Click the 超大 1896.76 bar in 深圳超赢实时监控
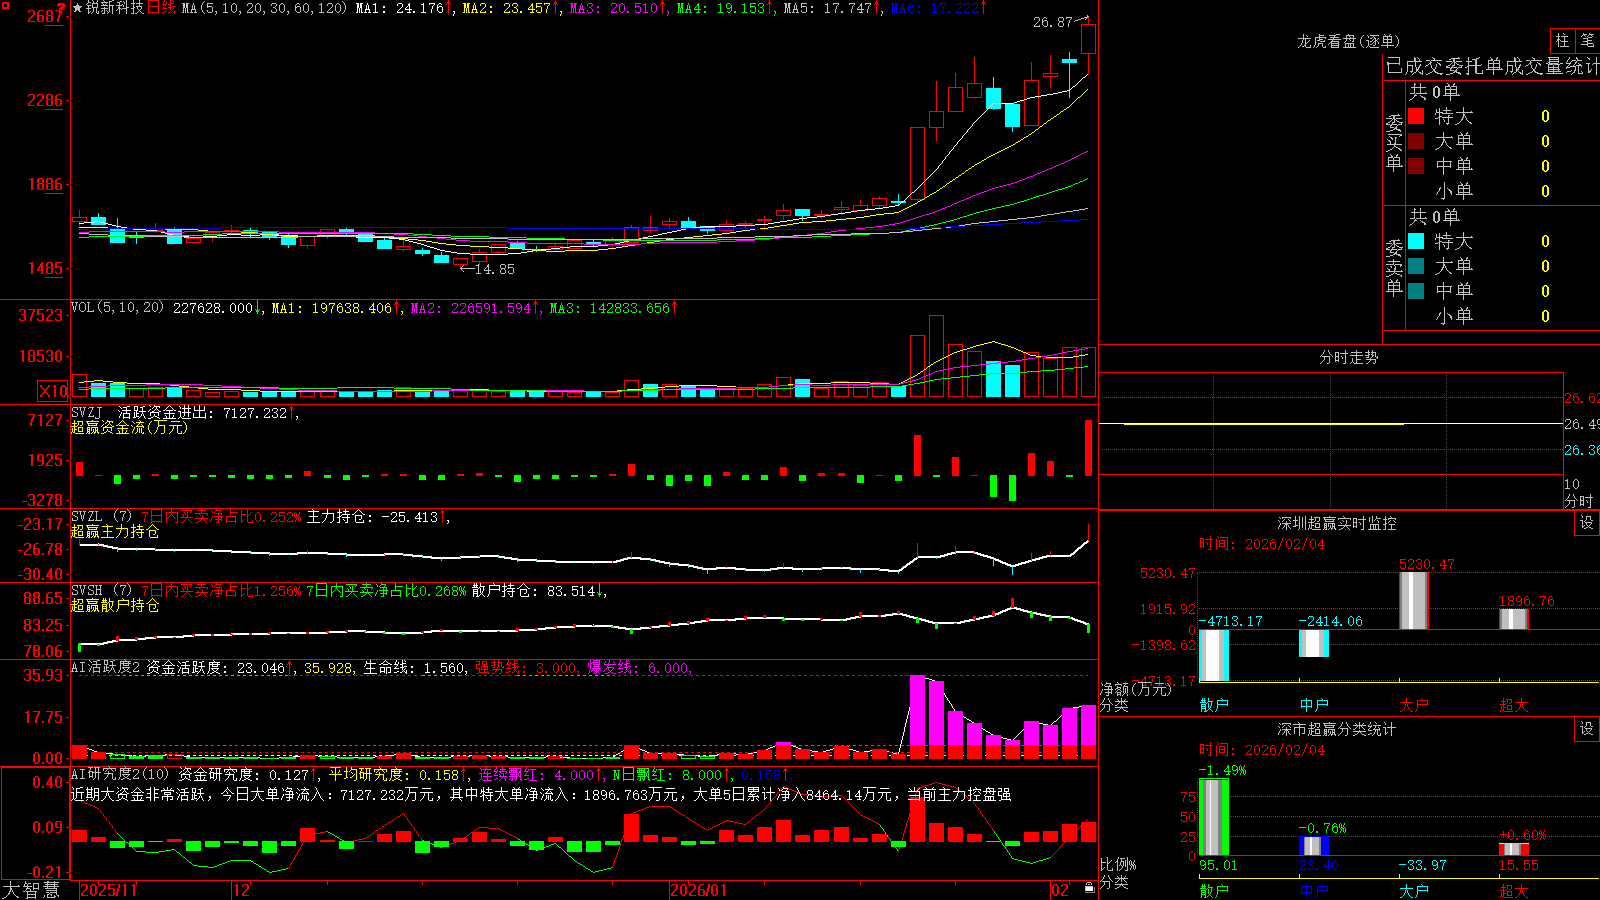Image resolution: width=1600 pixels, height=900 pixels. tap(1514, 619)
